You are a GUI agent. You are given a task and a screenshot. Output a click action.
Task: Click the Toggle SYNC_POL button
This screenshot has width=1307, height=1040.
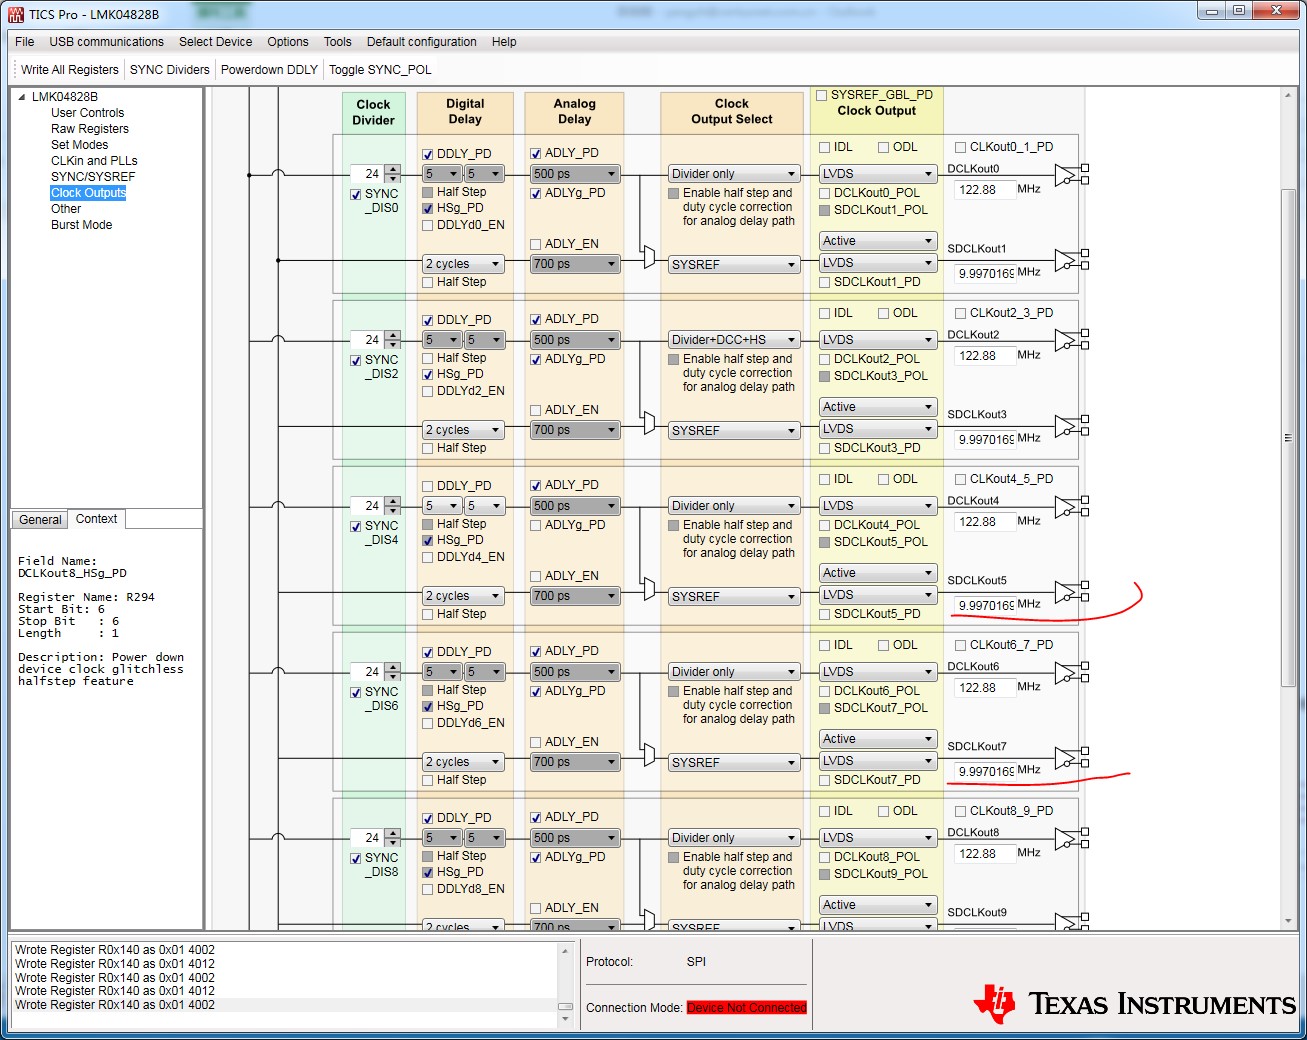point(380,70)
